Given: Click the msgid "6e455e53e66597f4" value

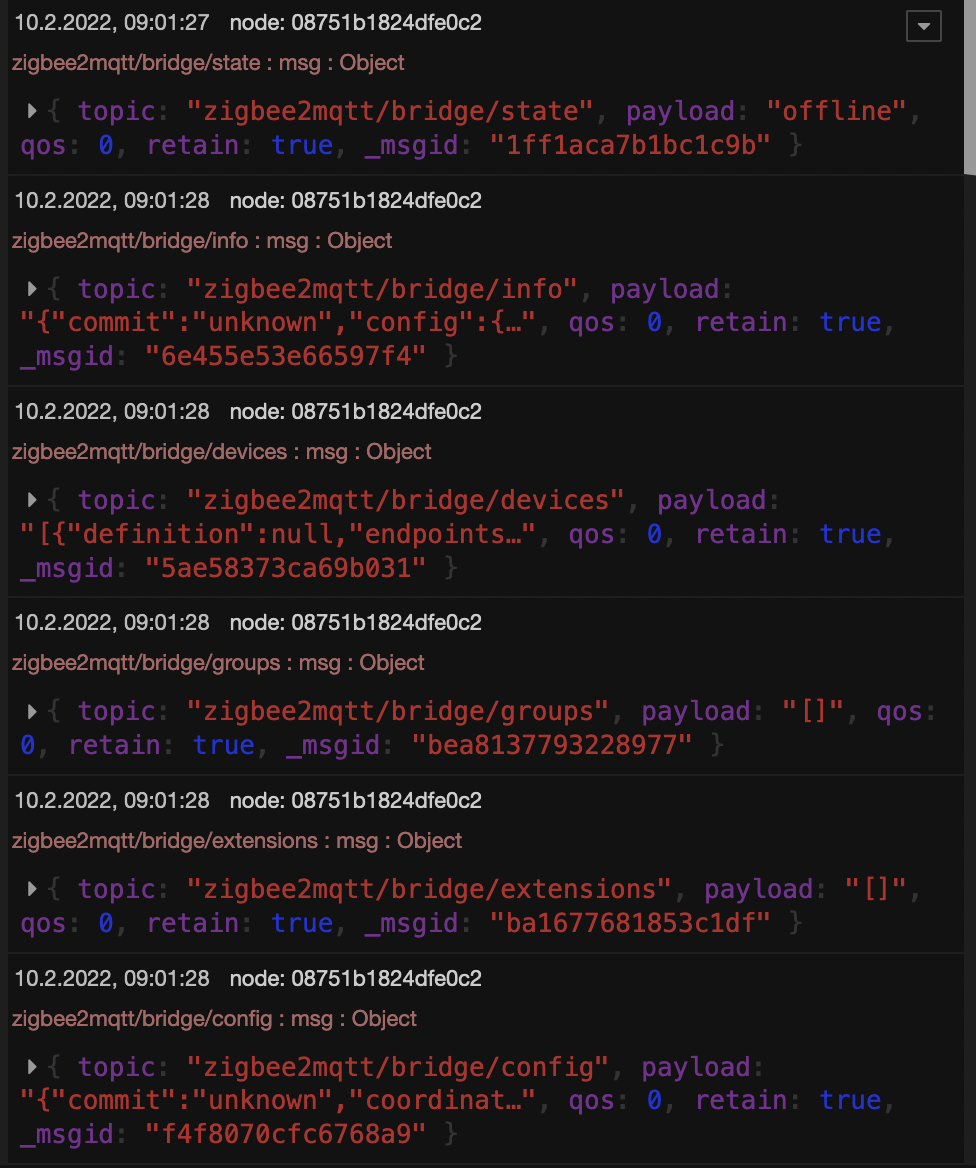Looking at the screenshot, I should [285, 356].
